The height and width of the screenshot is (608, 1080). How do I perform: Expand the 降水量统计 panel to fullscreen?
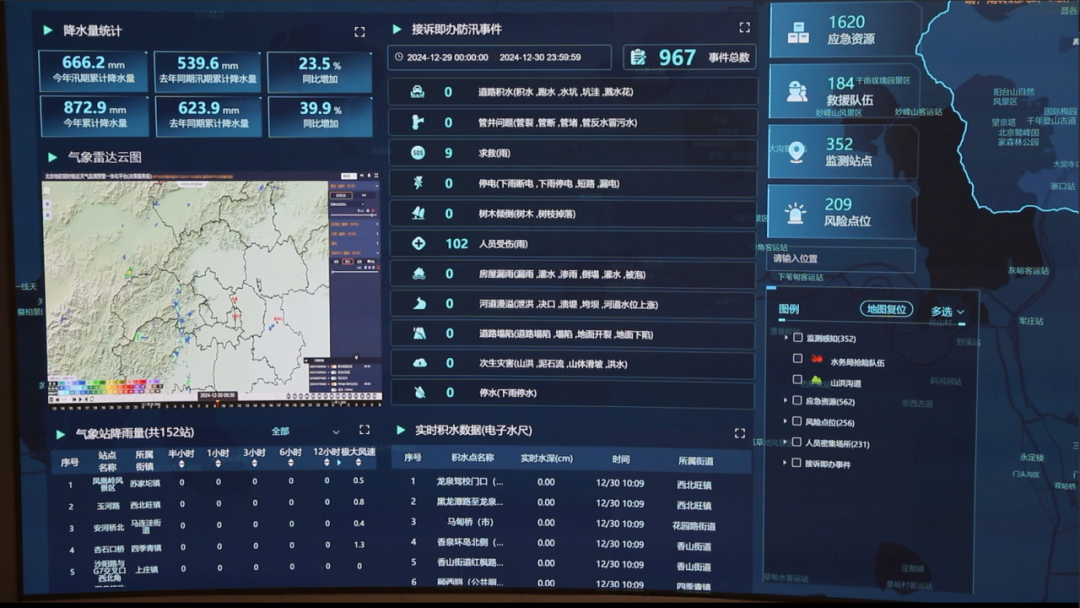click(x=360, y=32)
